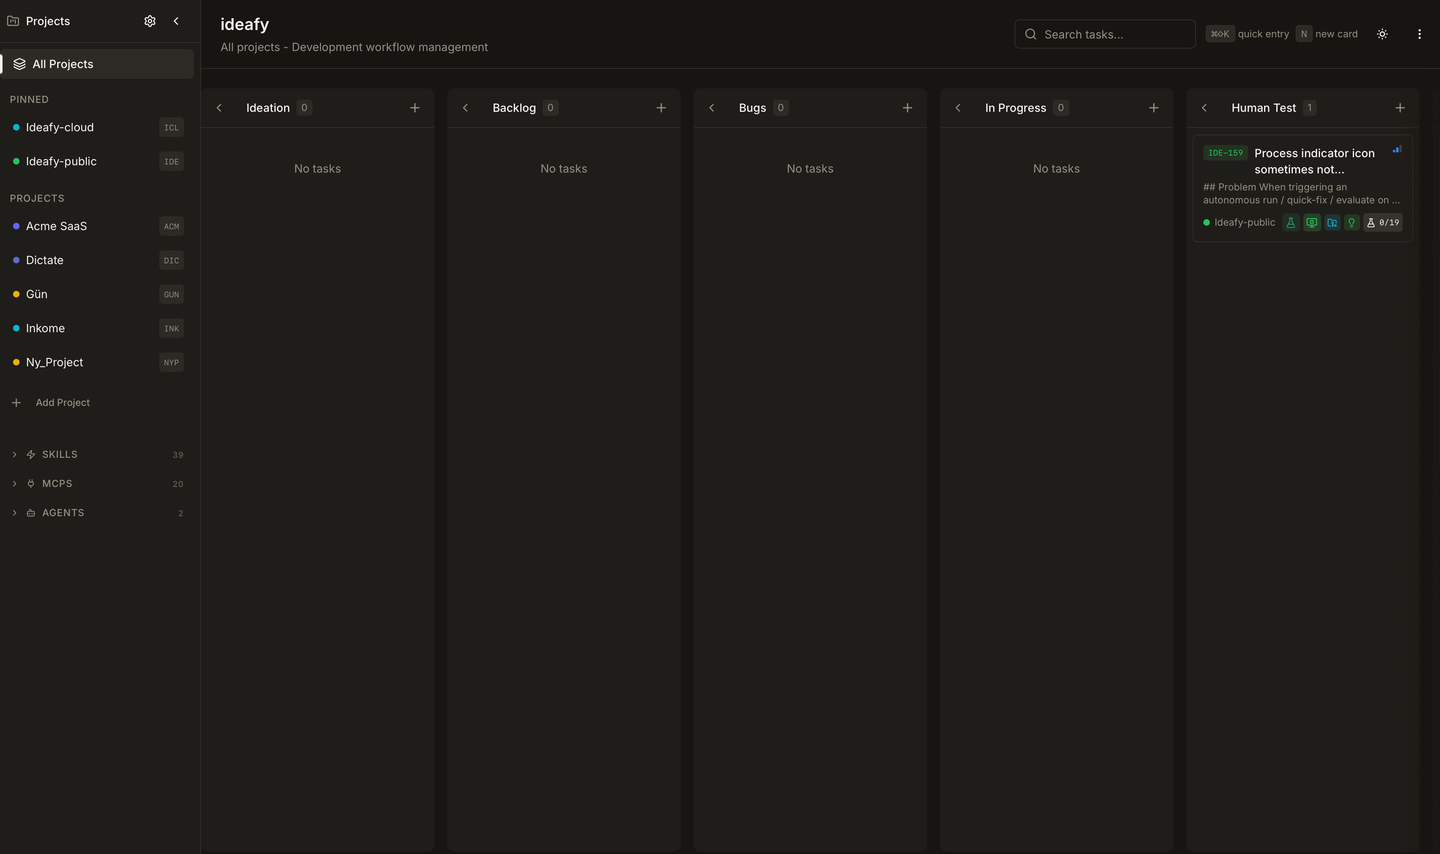Click the Agents robot icon
The height and width of the screenshot is (854, 1440).
(31, 513)
